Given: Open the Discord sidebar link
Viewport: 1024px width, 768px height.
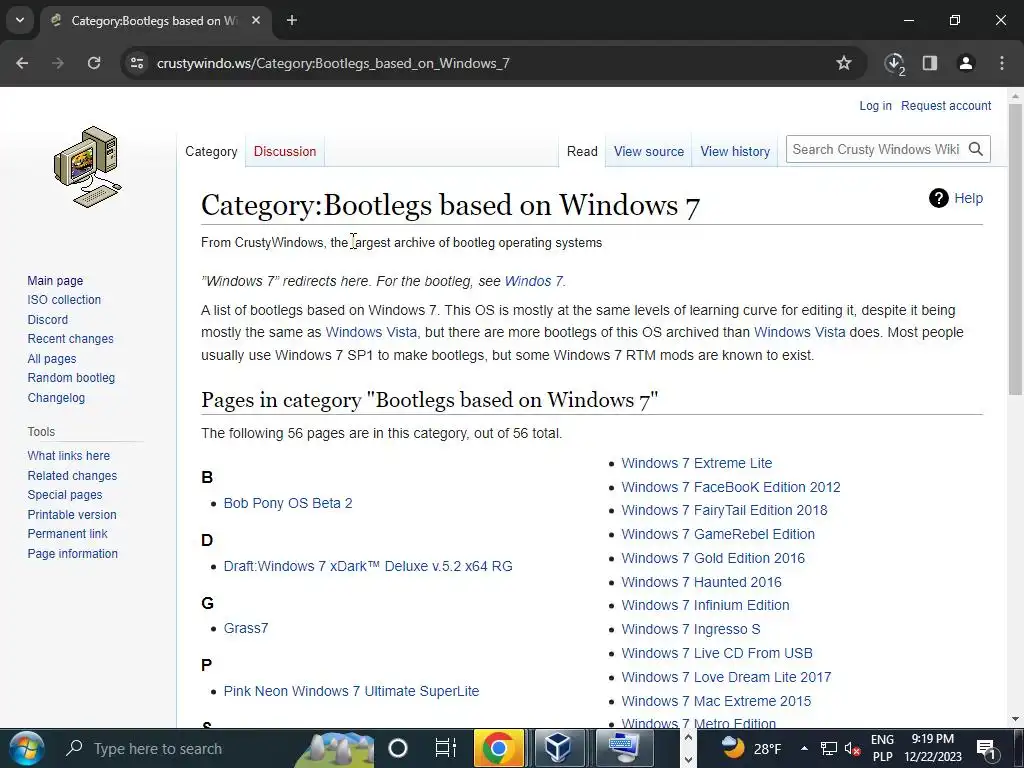Looking at the screenshot, I should pyautogui.click(x=48, y=319).
